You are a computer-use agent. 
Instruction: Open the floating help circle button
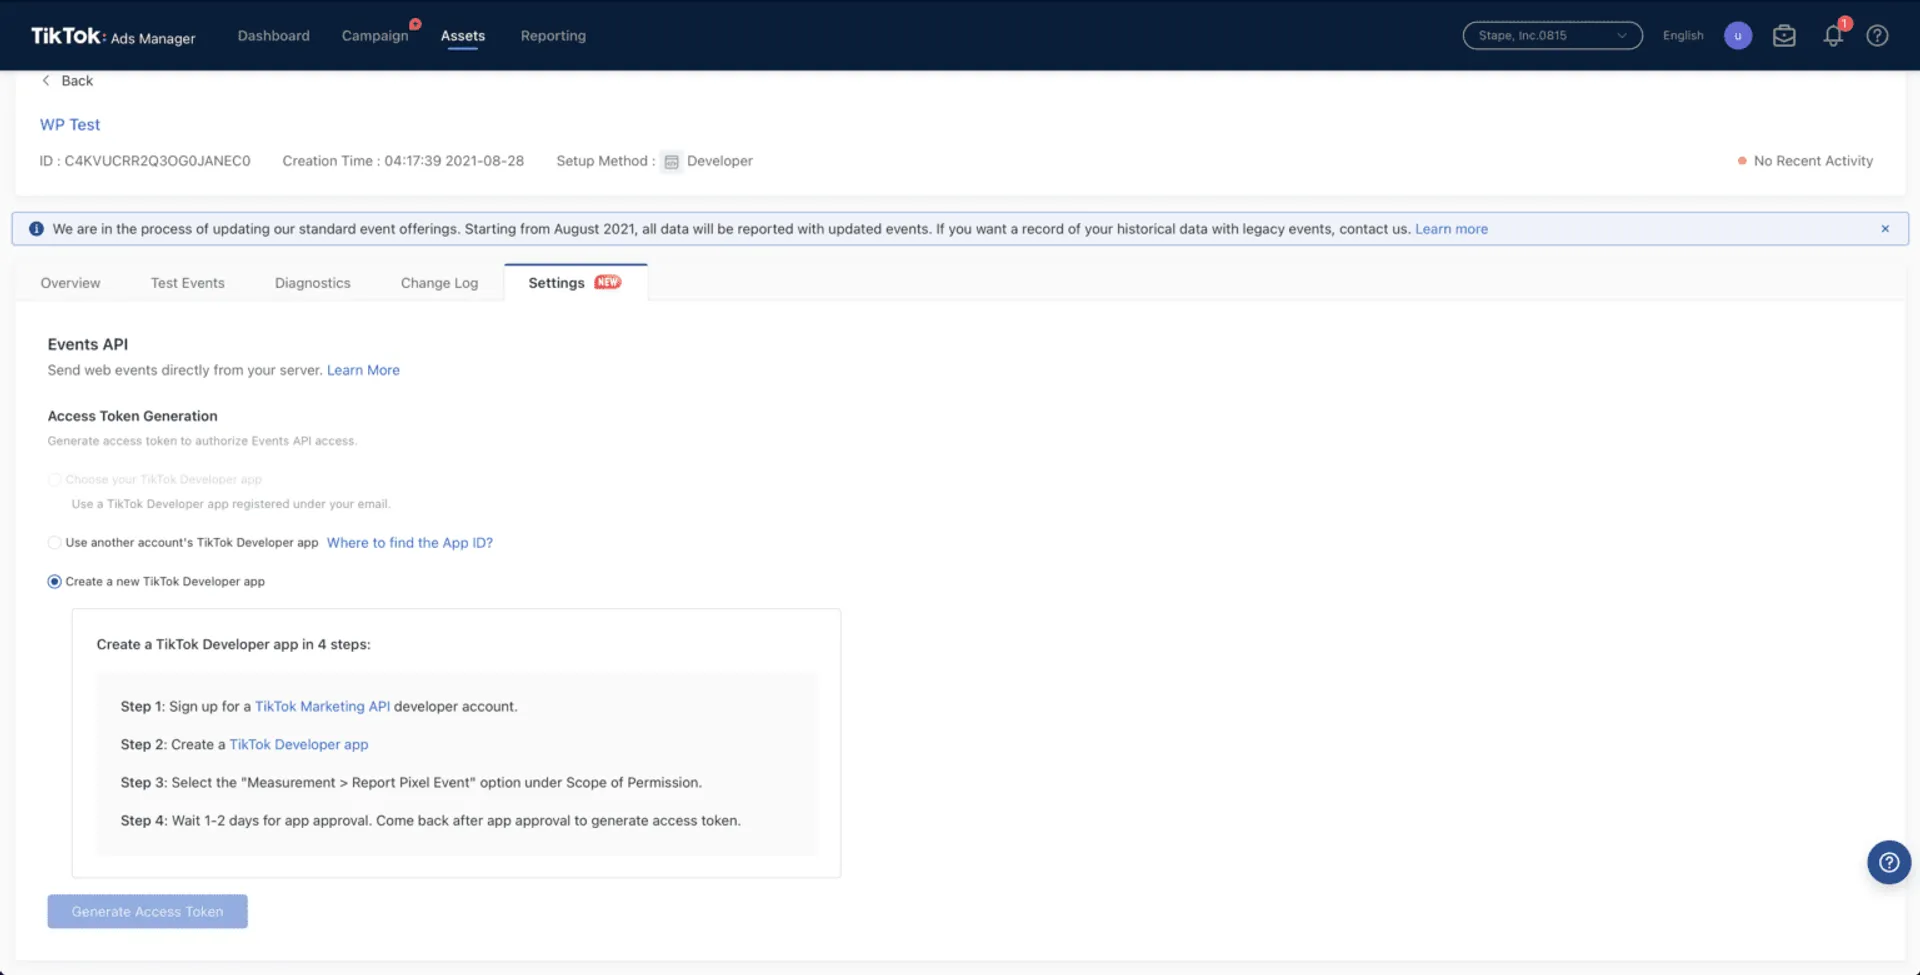coord(1889,862)
